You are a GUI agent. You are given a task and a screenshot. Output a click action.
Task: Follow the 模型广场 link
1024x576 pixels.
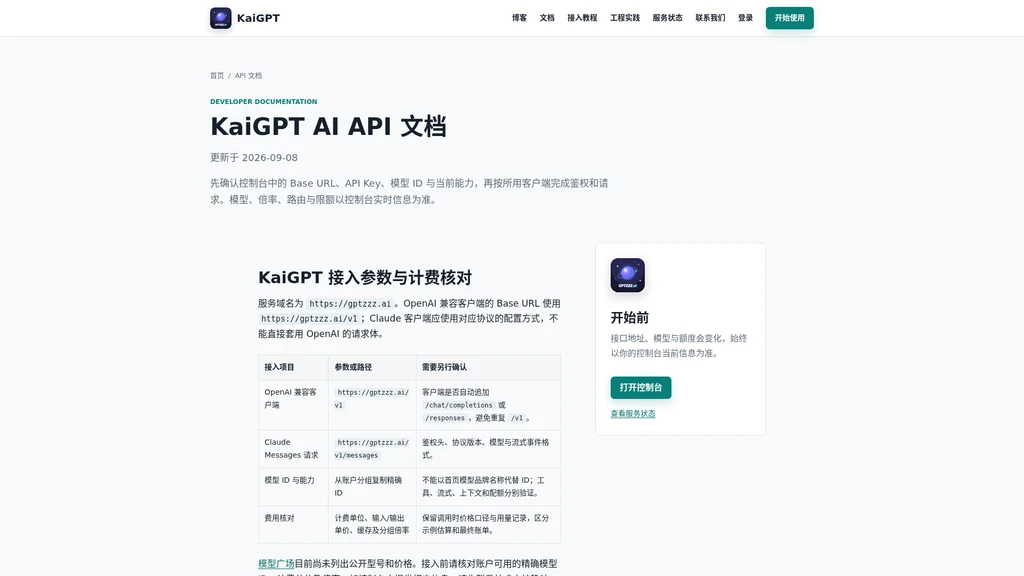click(x=276, y=564)
